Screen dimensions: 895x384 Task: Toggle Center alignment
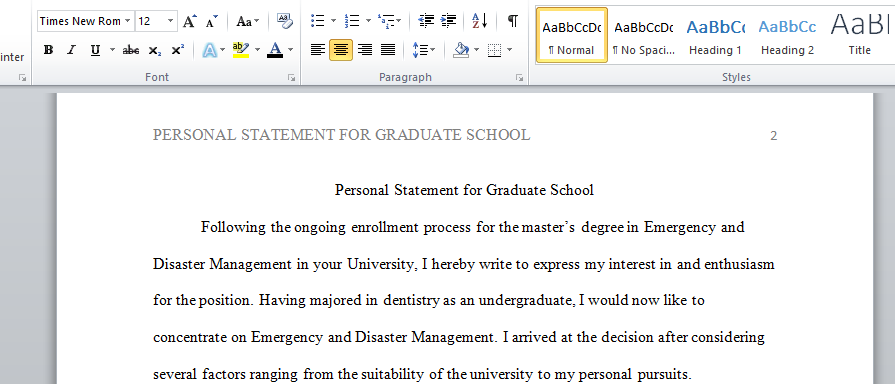click(x=341, y=50)
